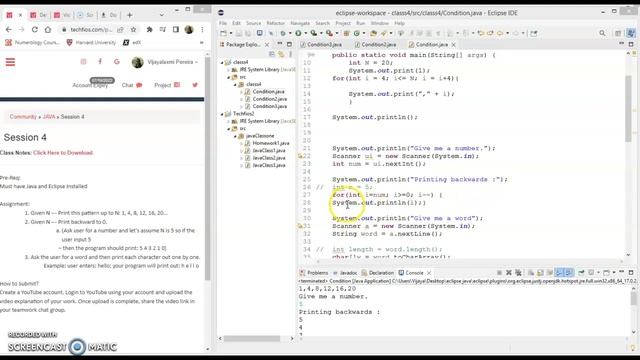This screenshot has height=360, width=640.
Task: Click 'Click Here to Download' link
Action: (x=63, y=153)
